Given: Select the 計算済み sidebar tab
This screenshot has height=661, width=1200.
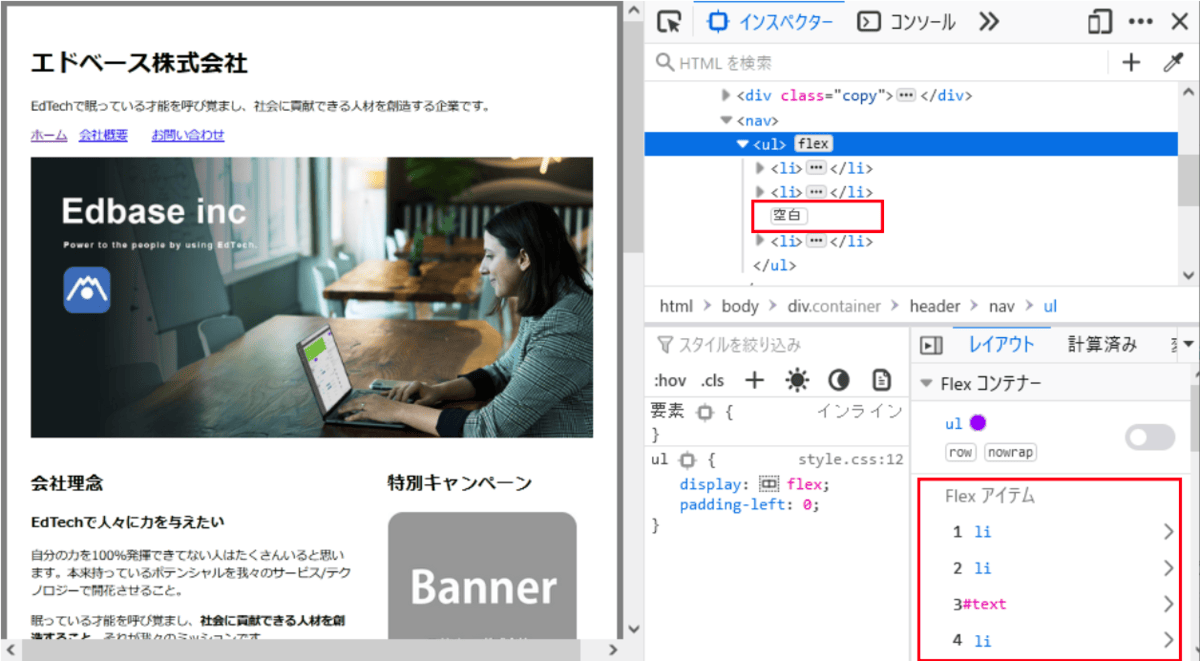Looking at the screenshot, I should (1102, 345).
